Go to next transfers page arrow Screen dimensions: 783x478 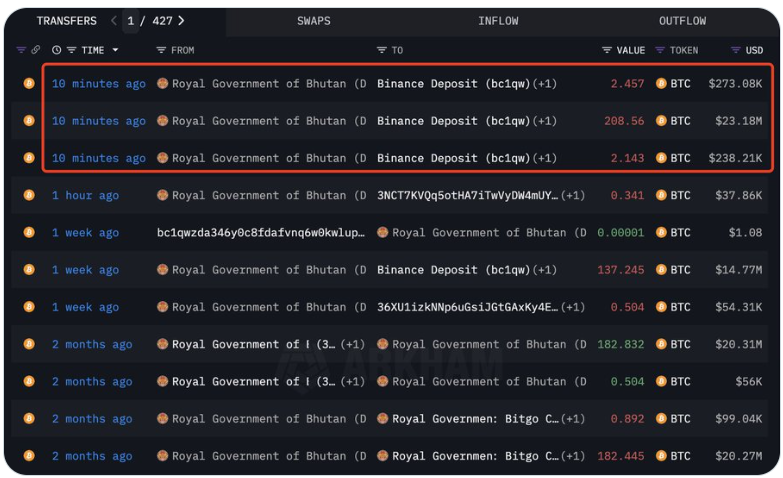[x=181, y=20]
